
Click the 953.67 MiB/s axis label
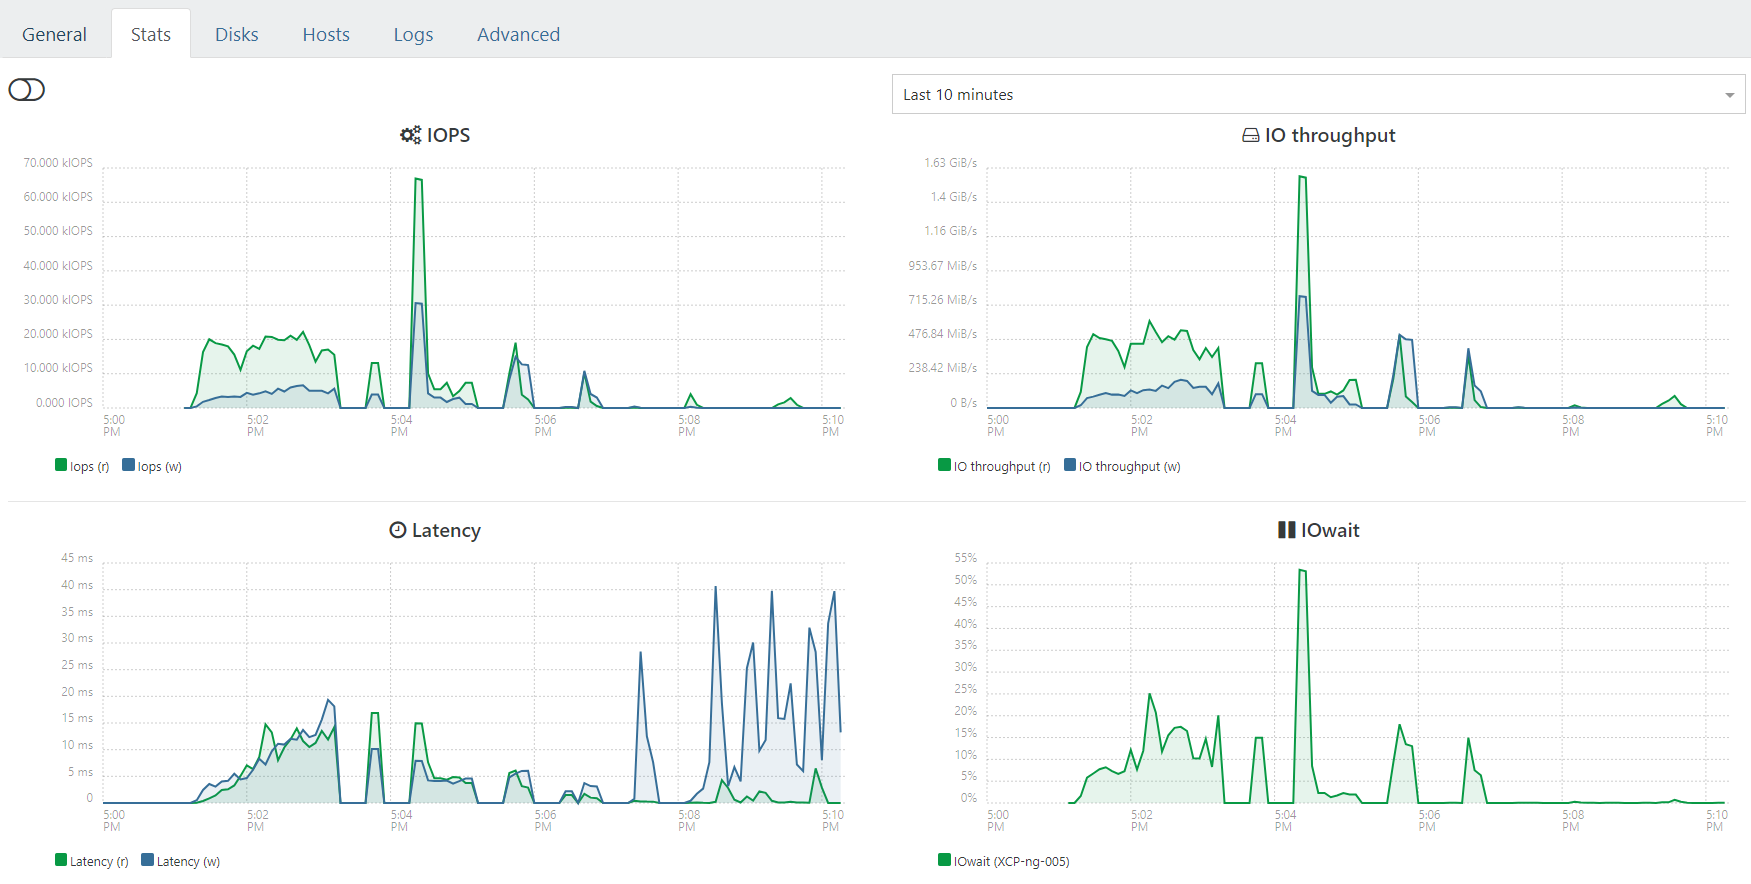[942, 265]
